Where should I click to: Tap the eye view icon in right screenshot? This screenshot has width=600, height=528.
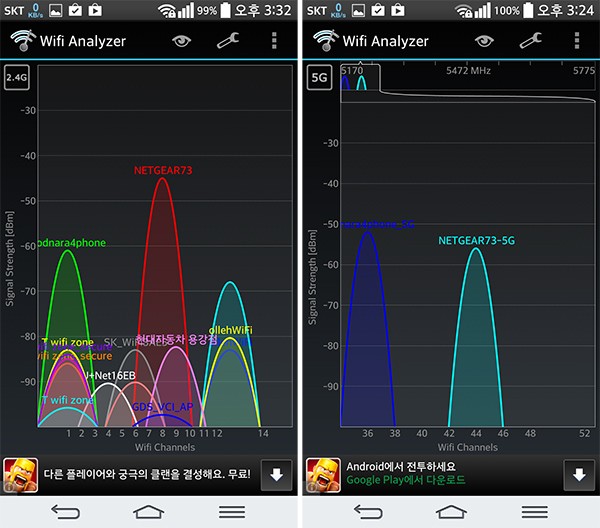[484, 41]
